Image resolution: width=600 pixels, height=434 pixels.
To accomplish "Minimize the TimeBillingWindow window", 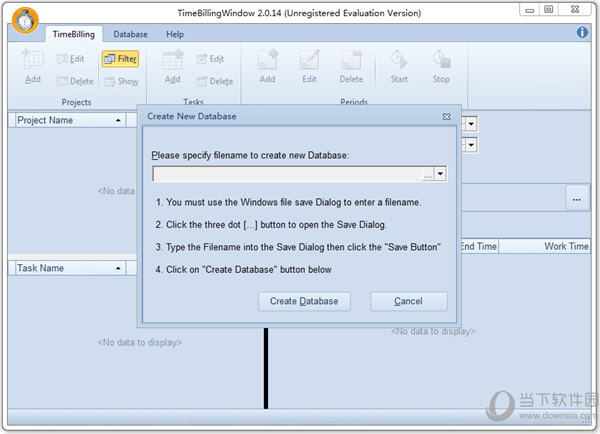I will click(530, 10).
